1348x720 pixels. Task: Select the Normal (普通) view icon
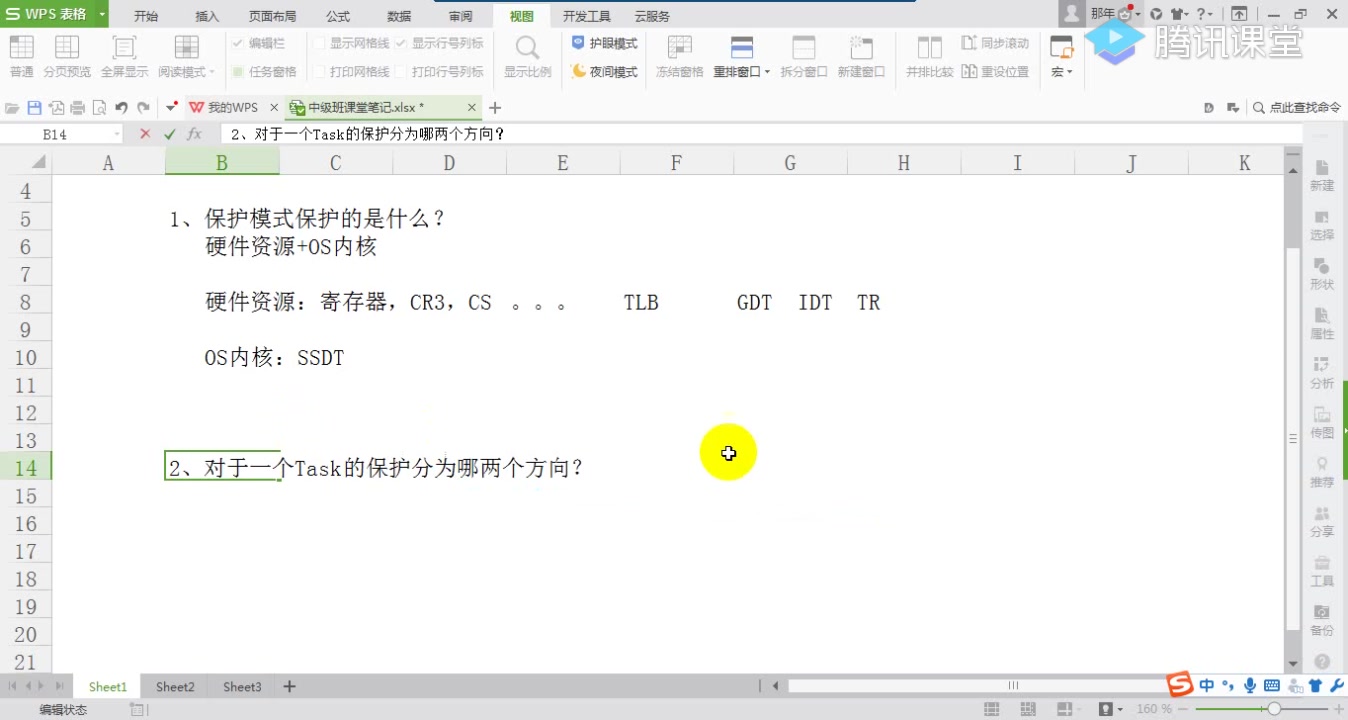pos(21,47)
